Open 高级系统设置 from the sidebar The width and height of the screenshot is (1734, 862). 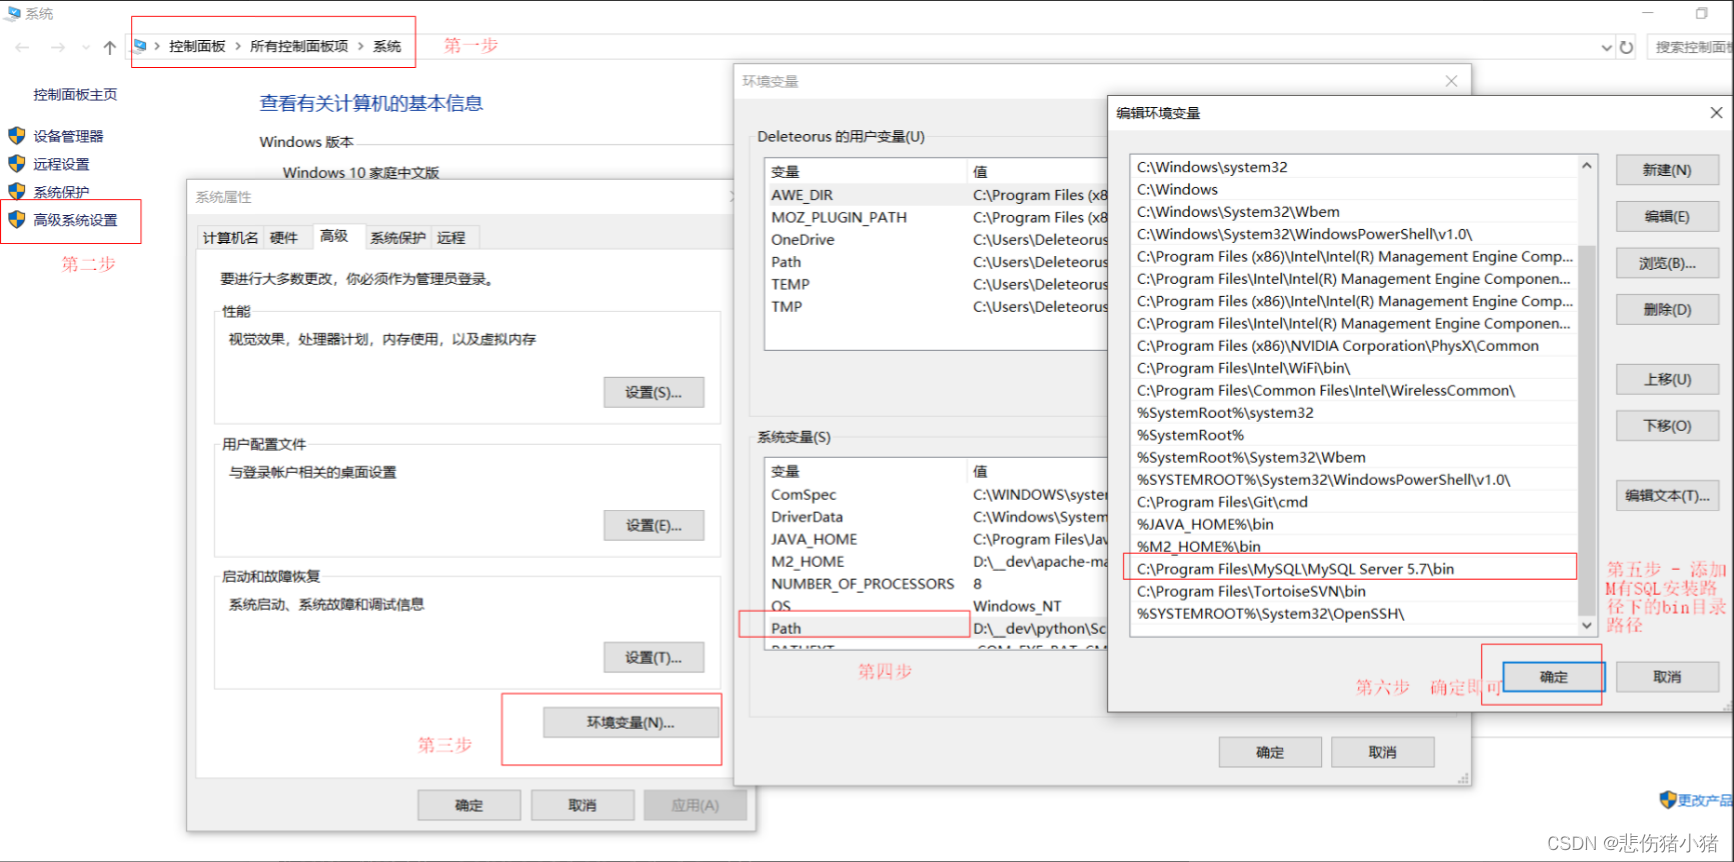[x=75, y=220]
